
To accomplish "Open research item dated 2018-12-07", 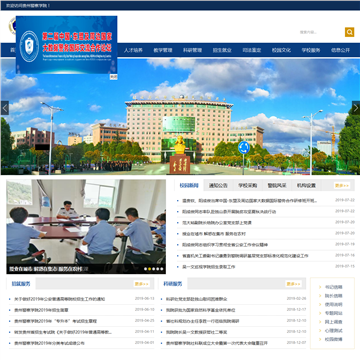I will tap(216, 343).
